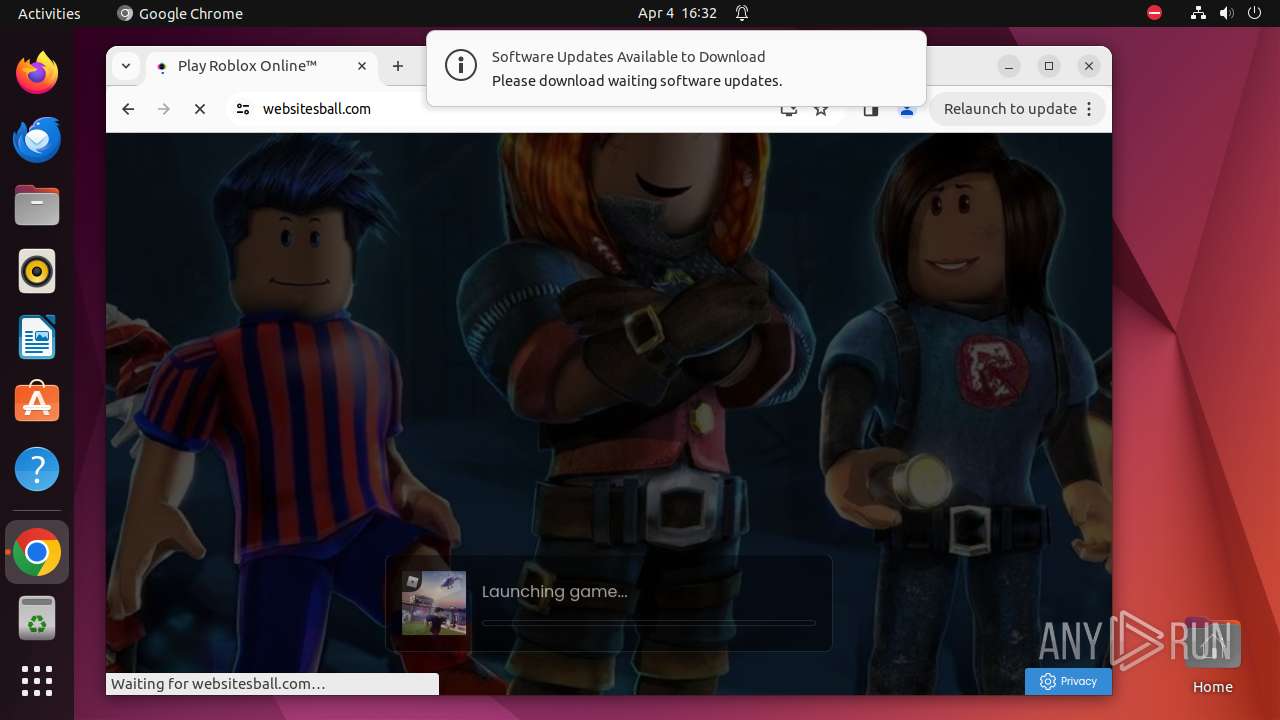Image resolution: width=1280 pixels, height=720 pixels.
Task: Click the red do-not-disturb tray icon
Action: click(x=1154, y=13)
